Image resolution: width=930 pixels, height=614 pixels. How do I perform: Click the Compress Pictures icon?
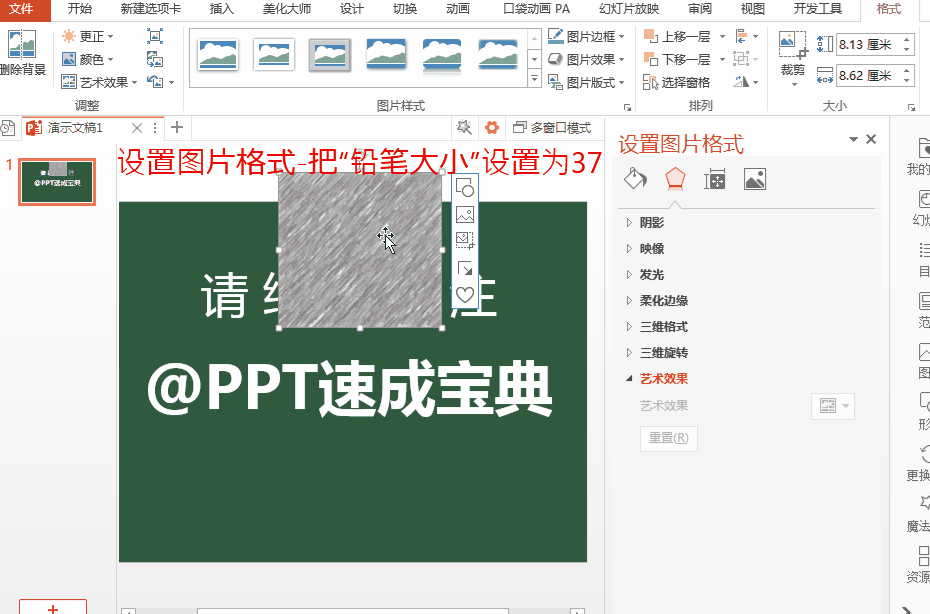point(155,36)
